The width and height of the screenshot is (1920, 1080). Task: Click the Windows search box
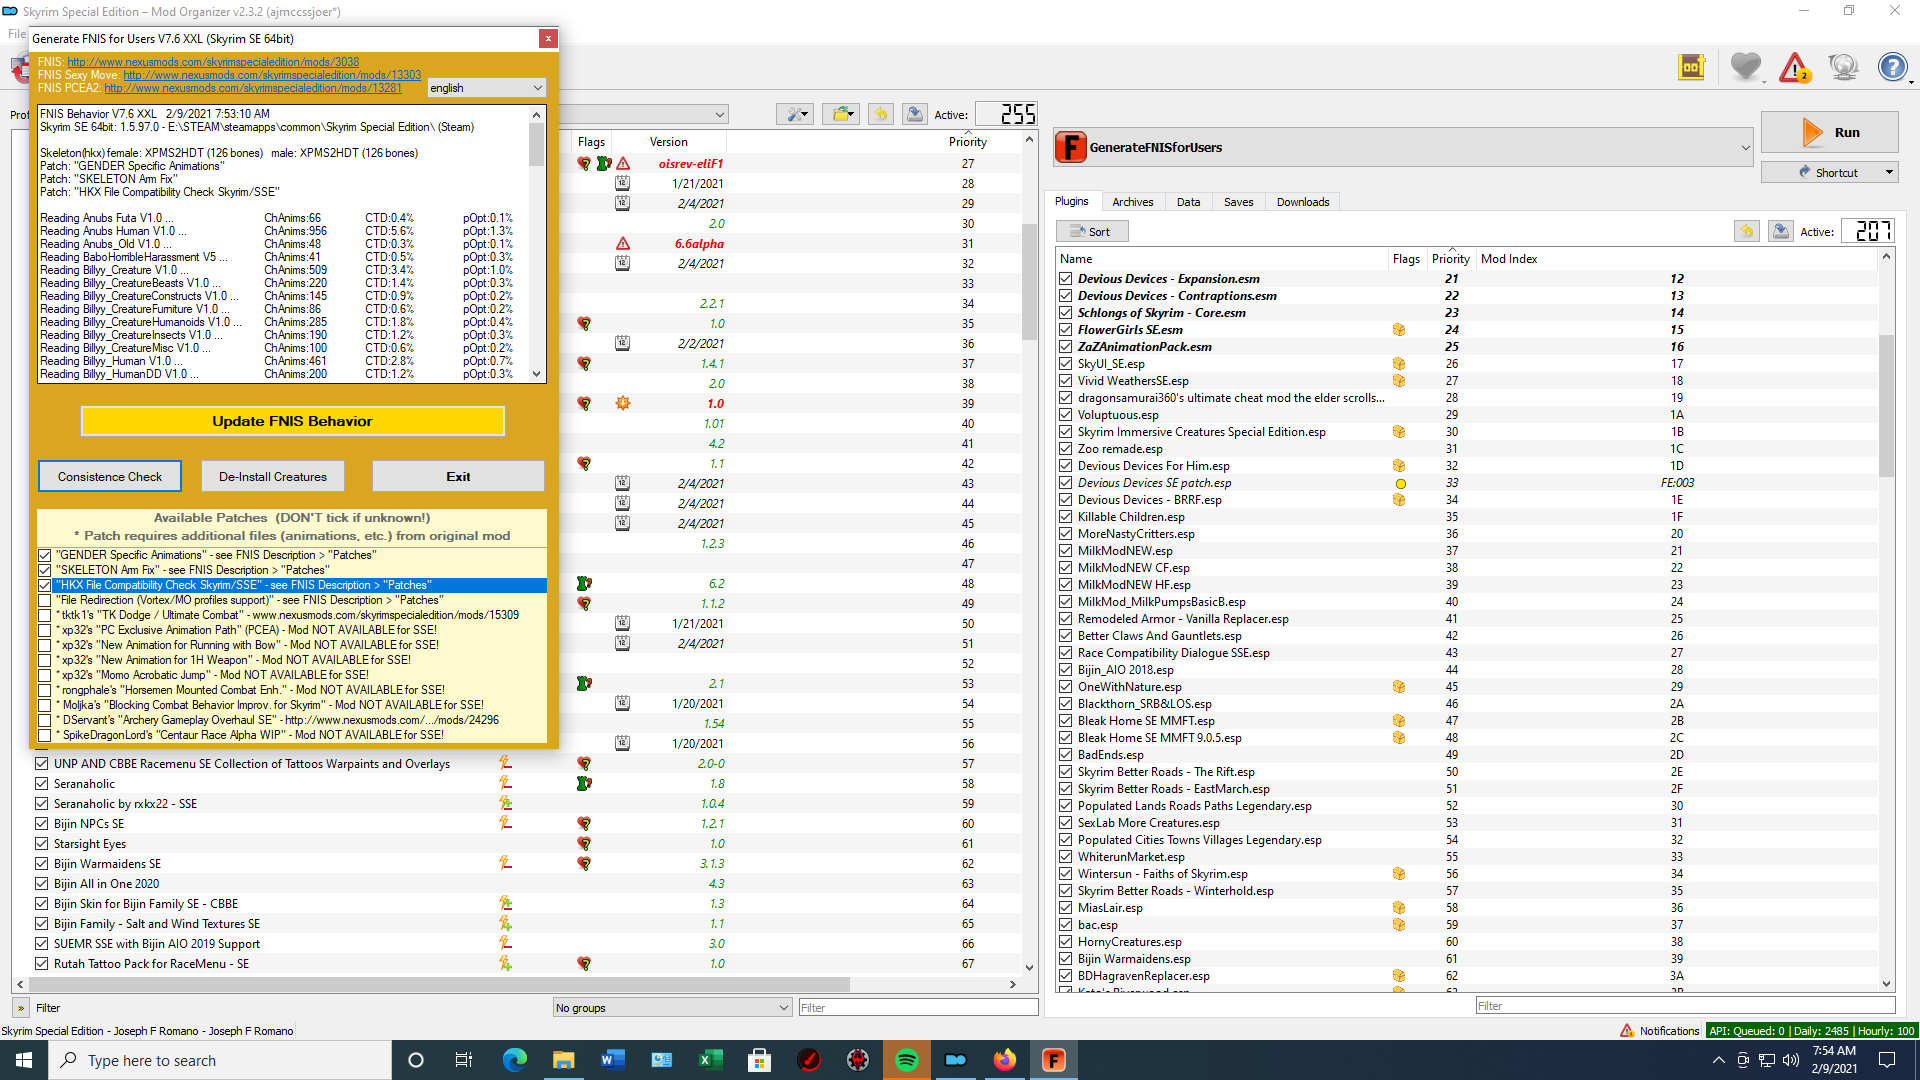(x=220, y=1060)
